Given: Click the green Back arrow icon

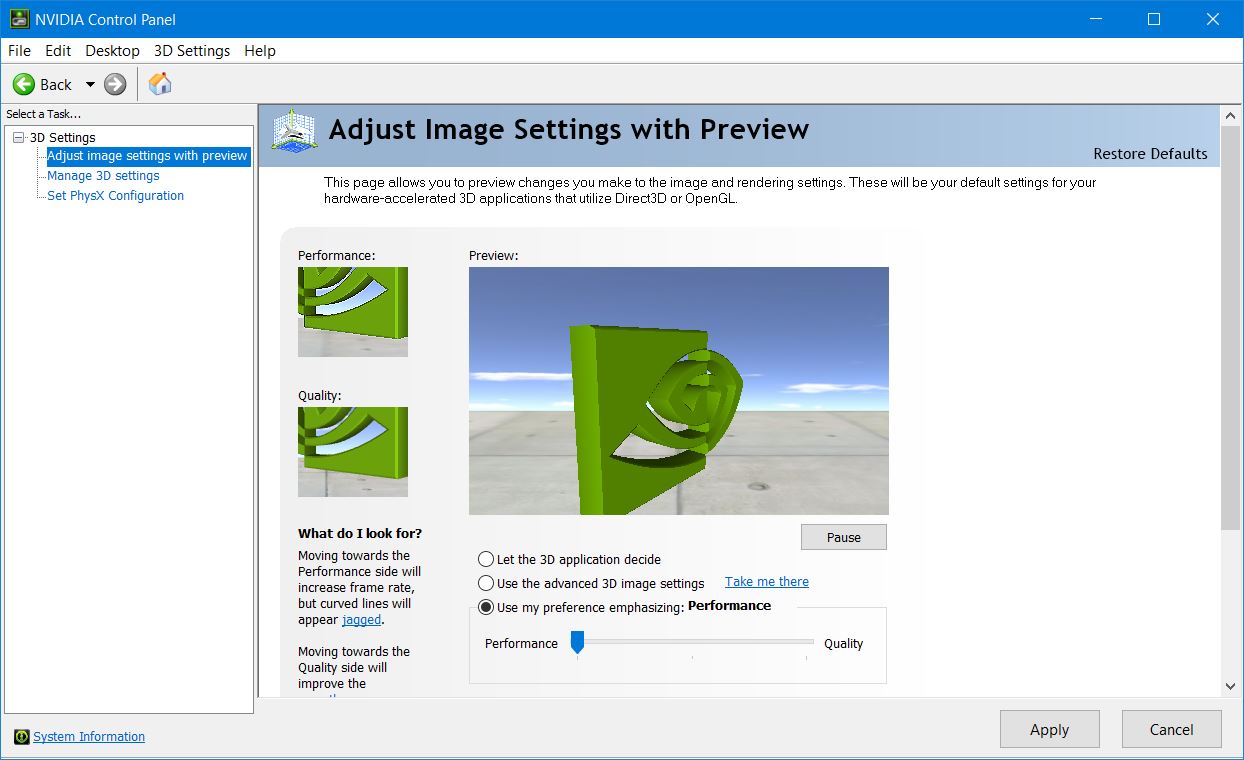Looking at the screenshot, I should (x=24, y=84).
